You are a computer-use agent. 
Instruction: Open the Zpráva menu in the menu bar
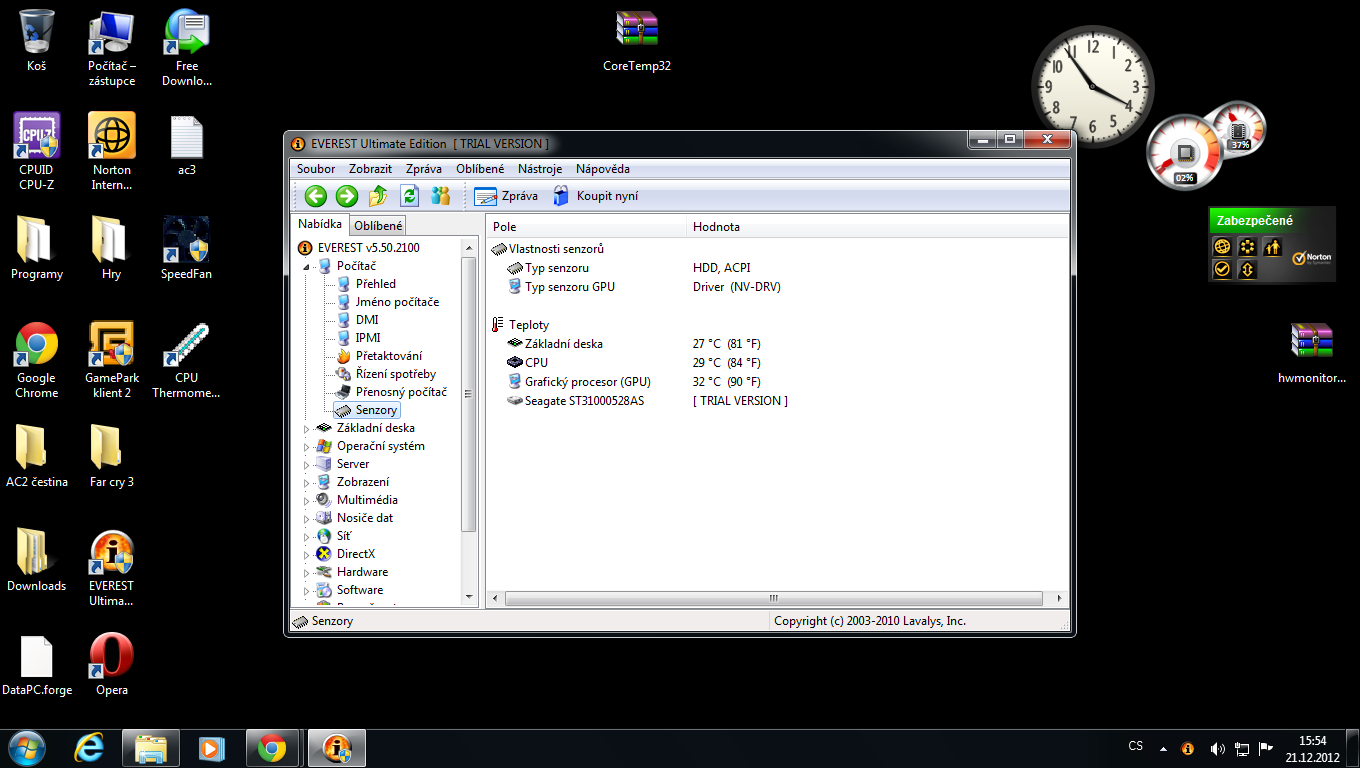tap(424, 169)
